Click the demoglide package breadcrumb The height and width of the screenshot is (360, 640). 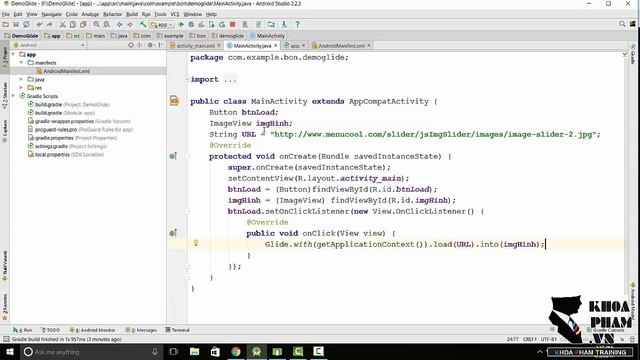228,36
